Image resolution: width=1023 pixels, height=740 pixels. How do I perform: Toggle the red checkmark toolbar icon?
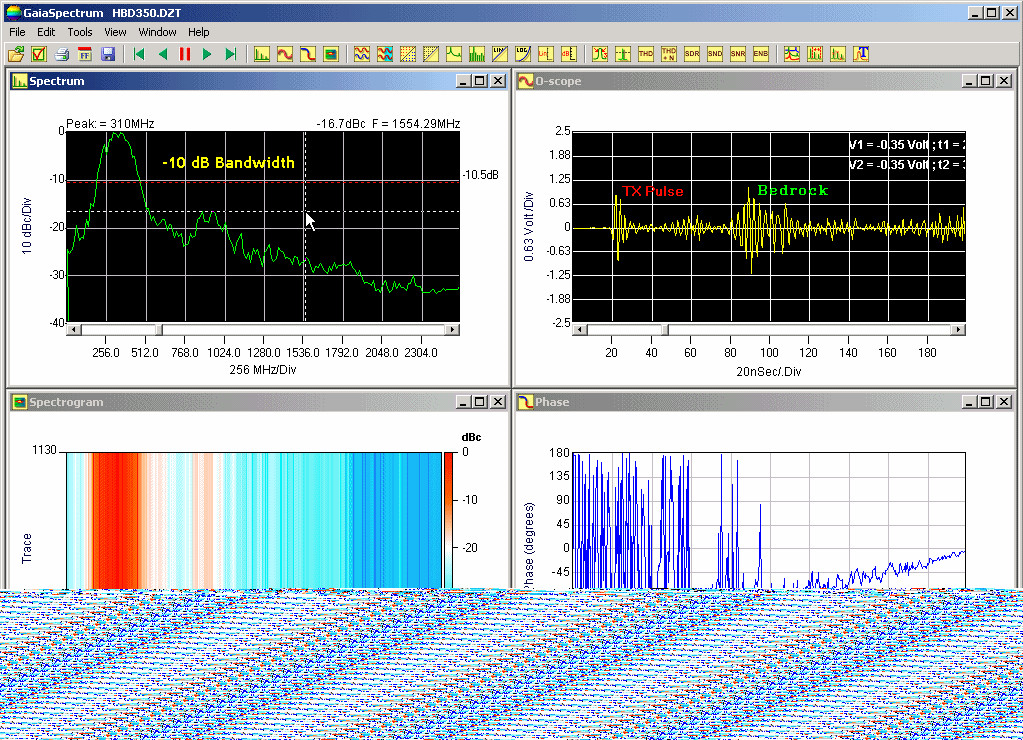pos(39,54)
